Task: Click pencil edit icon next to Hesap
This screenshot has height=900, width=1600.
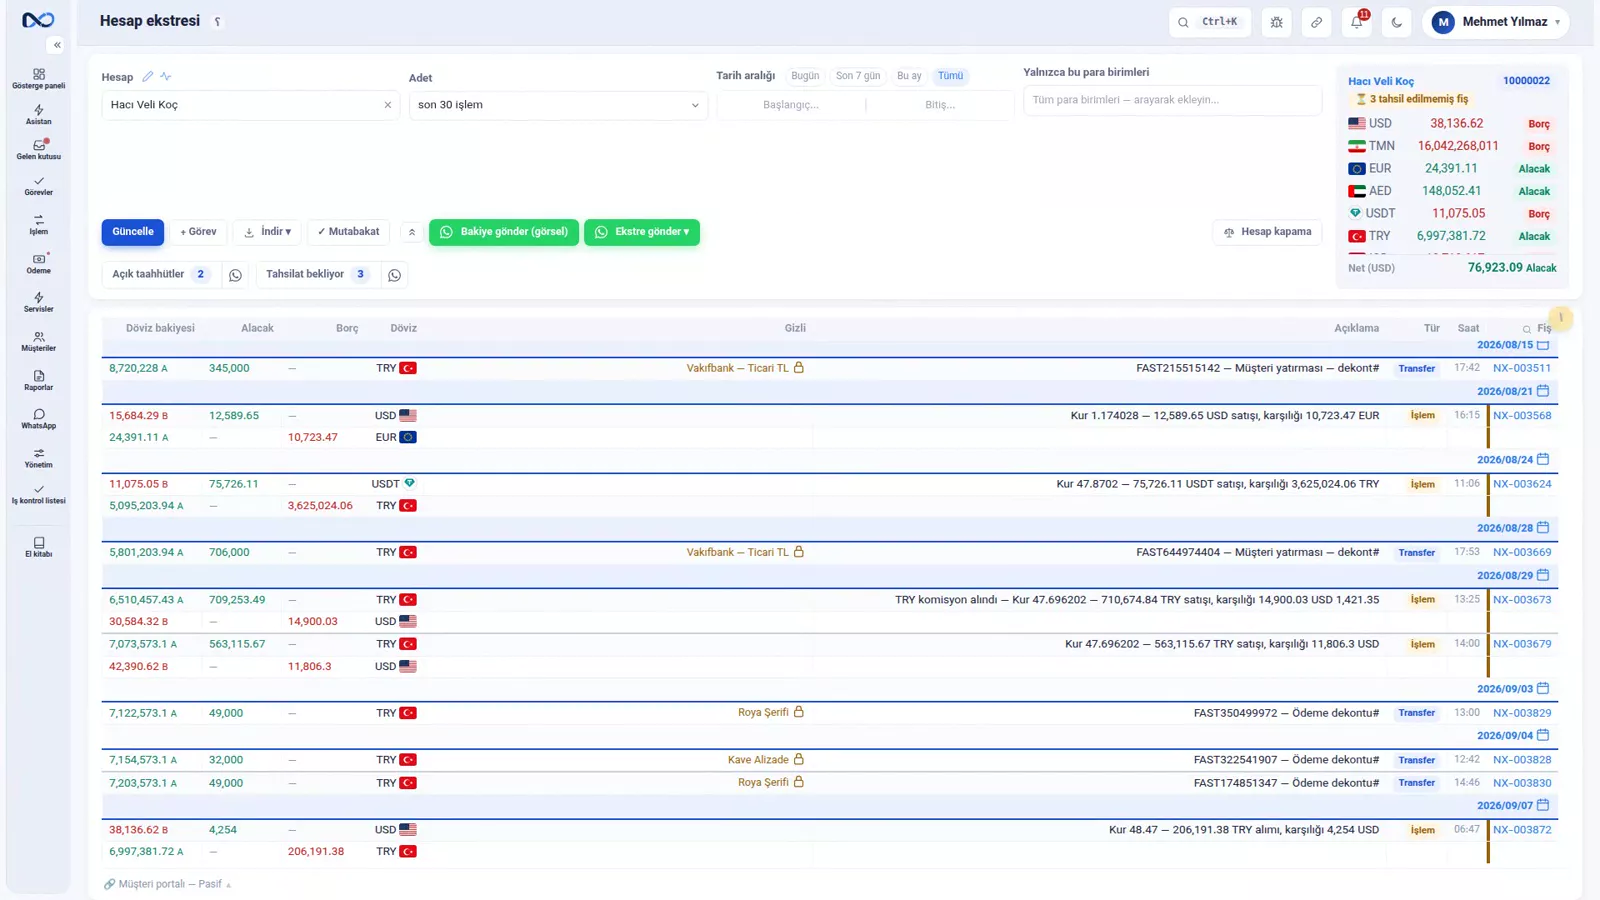Action: (148, 77)
